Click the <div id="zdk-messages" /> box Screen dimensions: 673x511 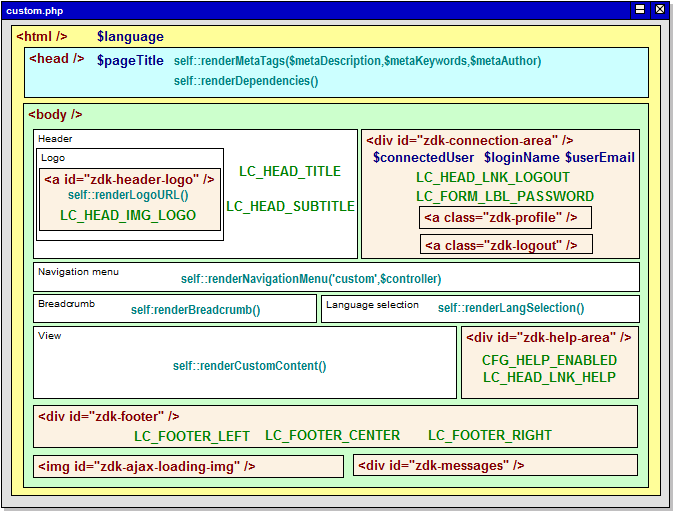[x=495, y=465]
